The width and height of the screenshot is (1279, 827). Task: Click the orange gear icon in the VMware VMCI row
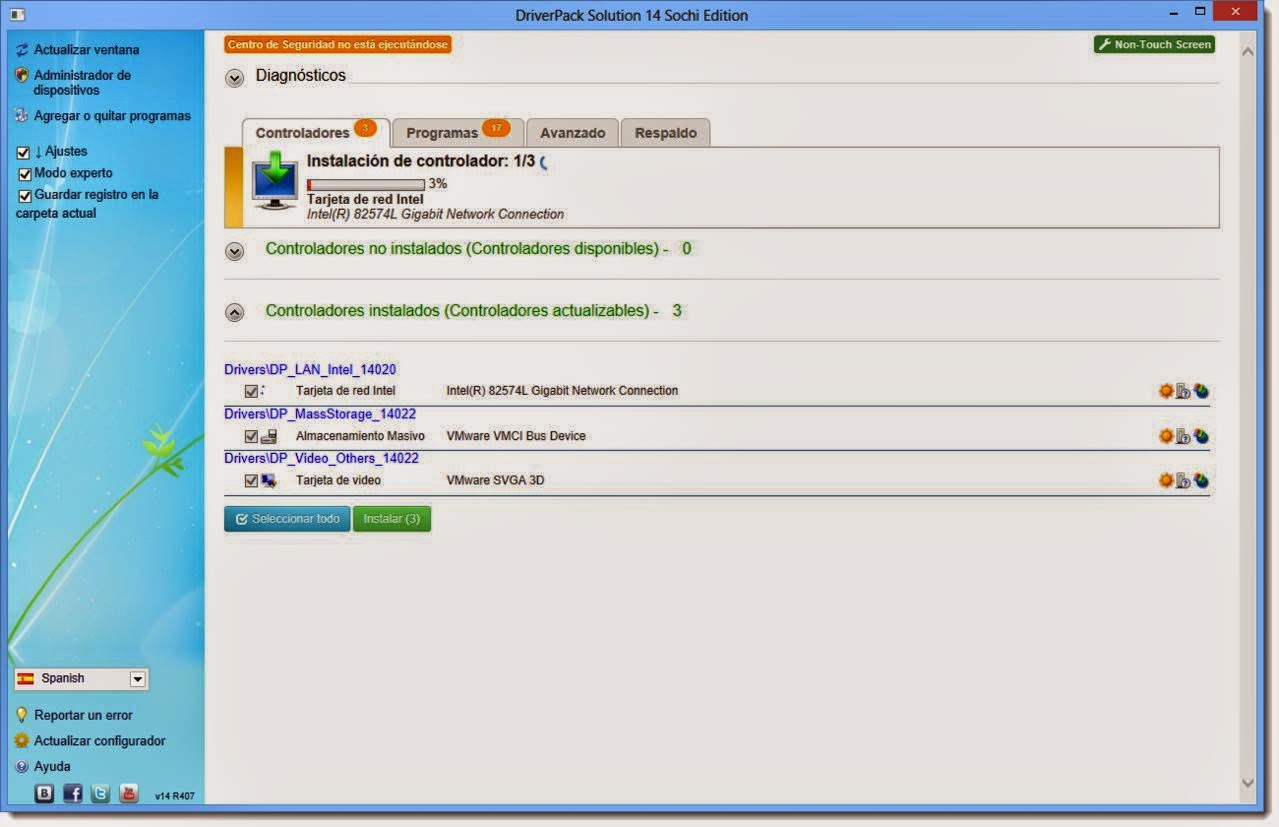pos(1166,436)
